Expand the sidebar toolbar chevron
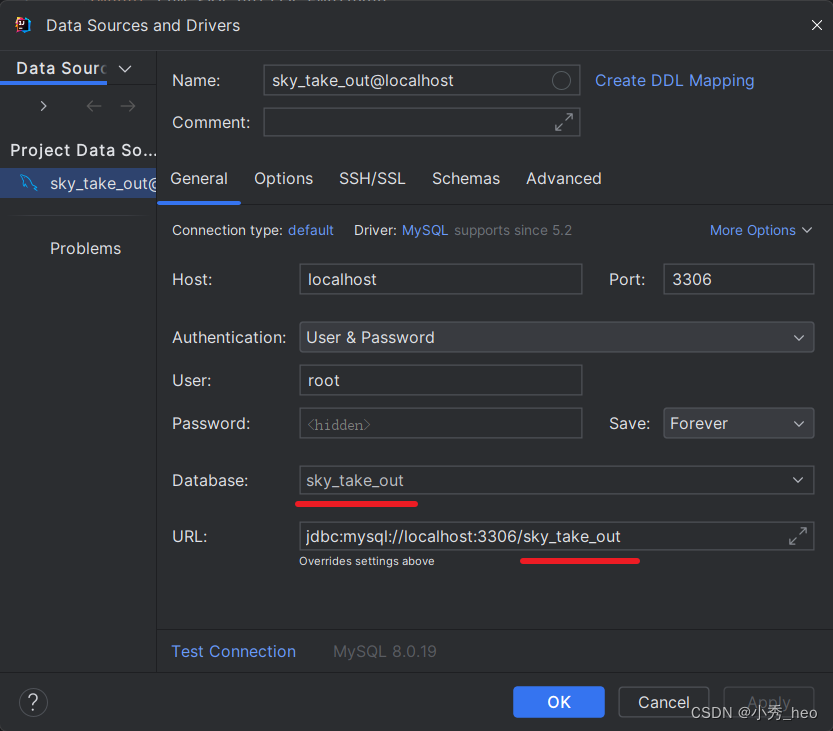Screen dimensions: 833x731 click(x=44, y=106)
